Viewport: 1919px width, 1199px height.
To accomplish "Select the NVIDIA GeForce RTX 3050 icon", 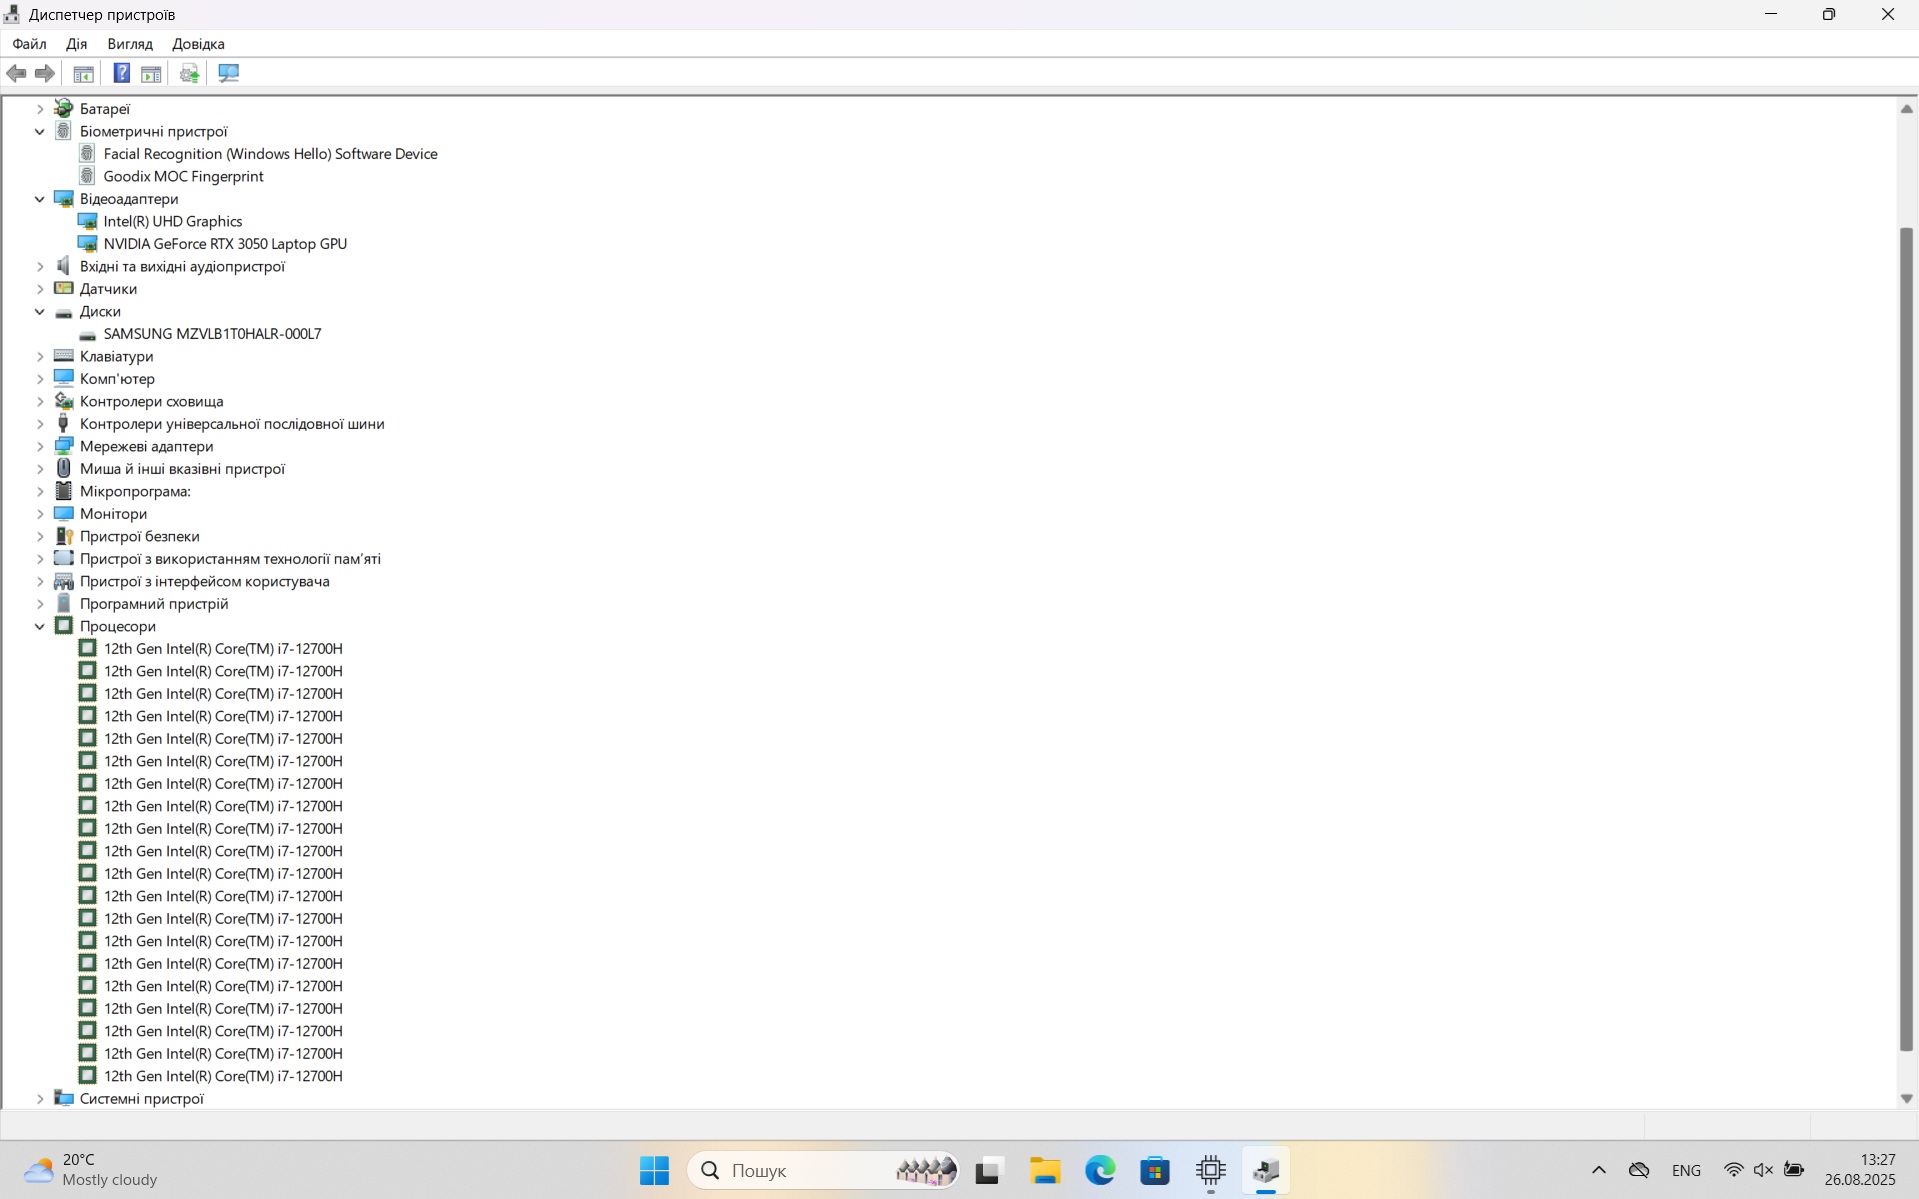I will click(87, 243).
